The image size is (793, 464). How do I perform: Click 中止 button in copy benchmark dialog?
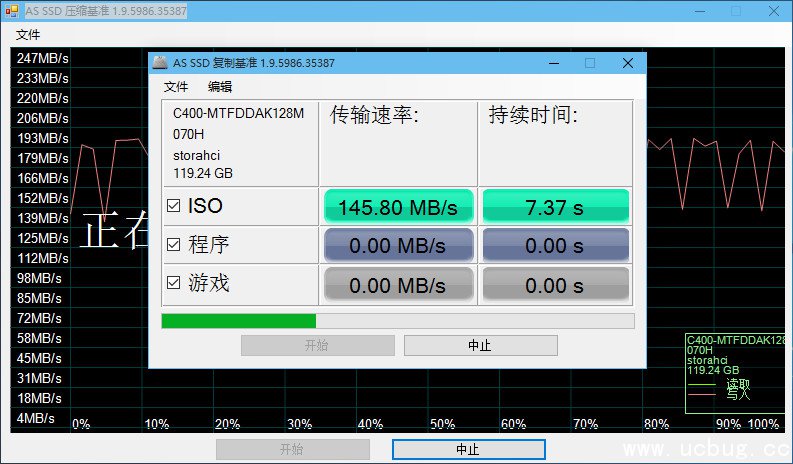480,346
